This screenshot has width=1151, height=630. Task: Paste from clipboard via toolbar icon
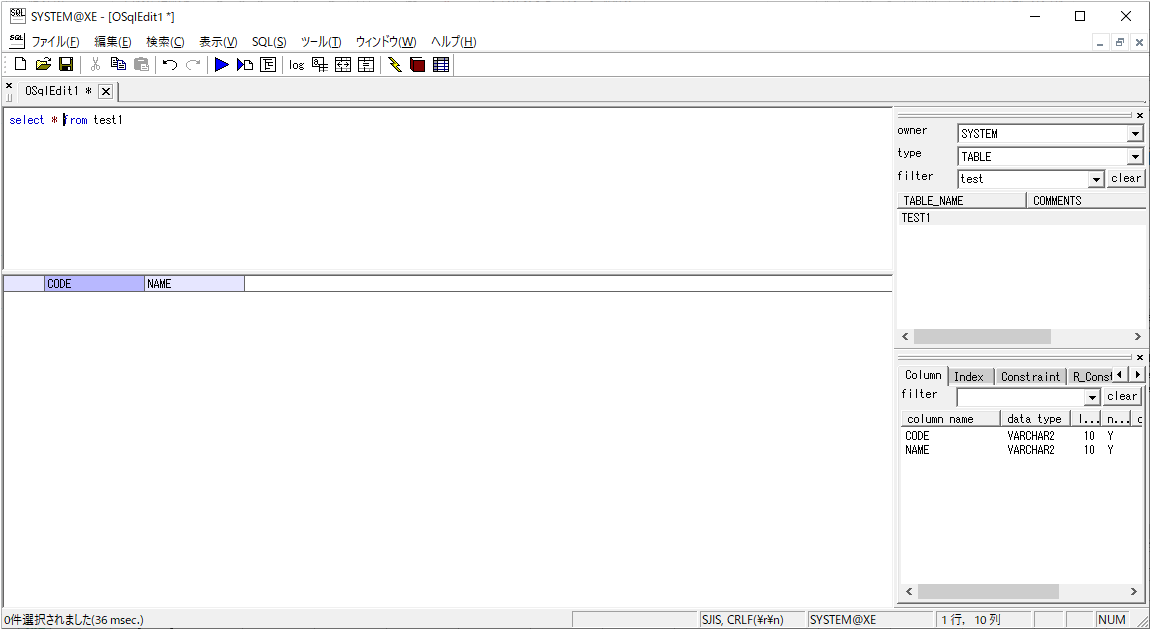(141, 65)
